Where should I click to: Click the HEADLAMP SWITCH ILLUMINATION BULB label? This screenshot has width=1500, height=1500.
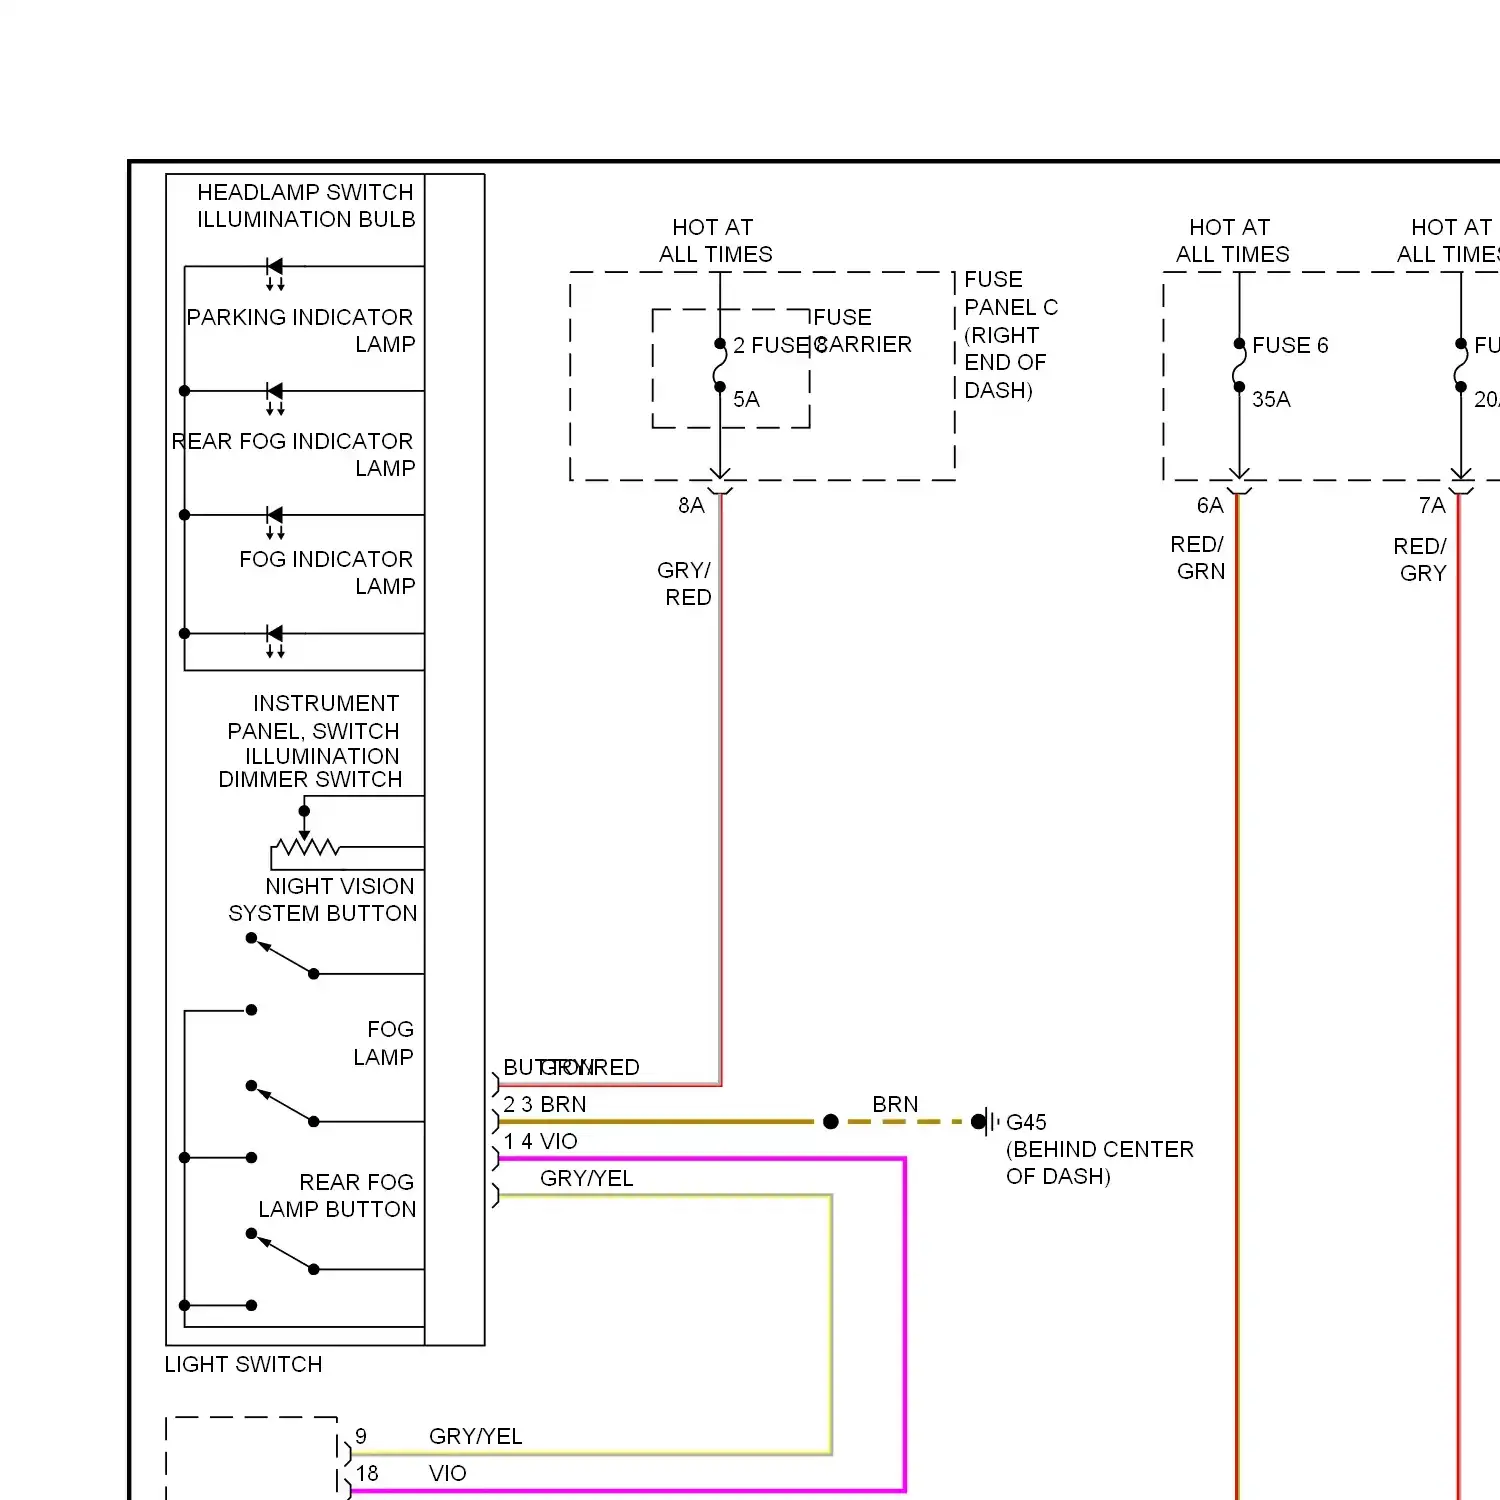pyautogui.click(x=305, y=206)
